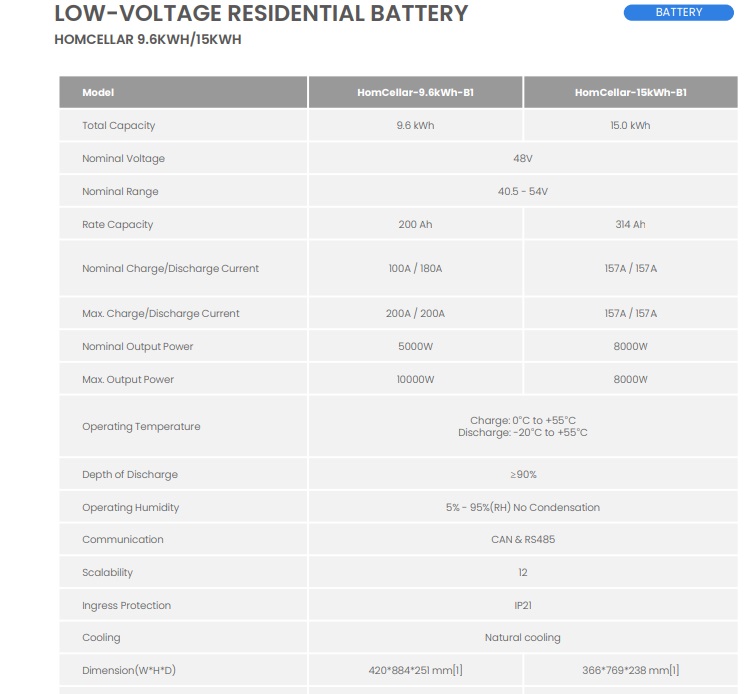Click the blue BATTERY badge

coord(678,12)
